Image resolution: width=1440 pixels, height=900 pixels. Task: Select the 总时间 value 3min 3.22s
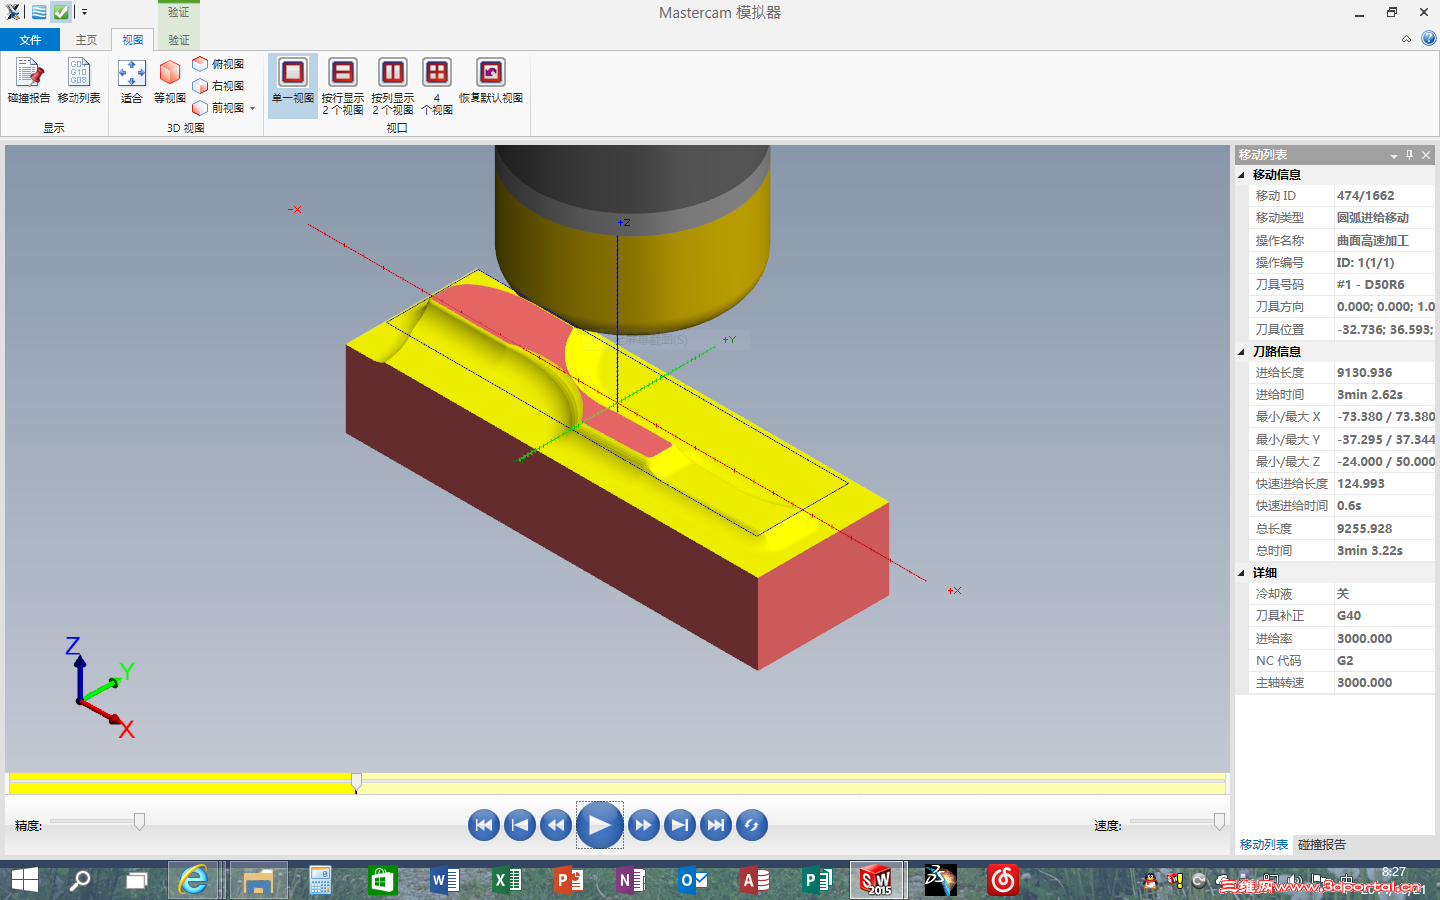point(1370,551)
